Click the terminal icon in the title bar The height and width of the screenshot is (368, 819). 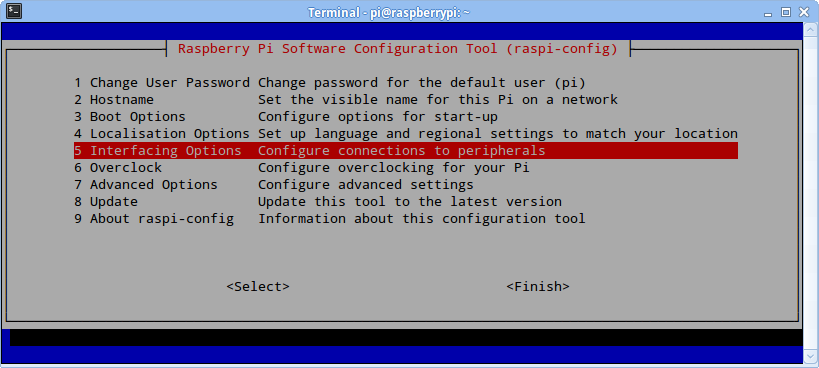click(x=14, y=10)
